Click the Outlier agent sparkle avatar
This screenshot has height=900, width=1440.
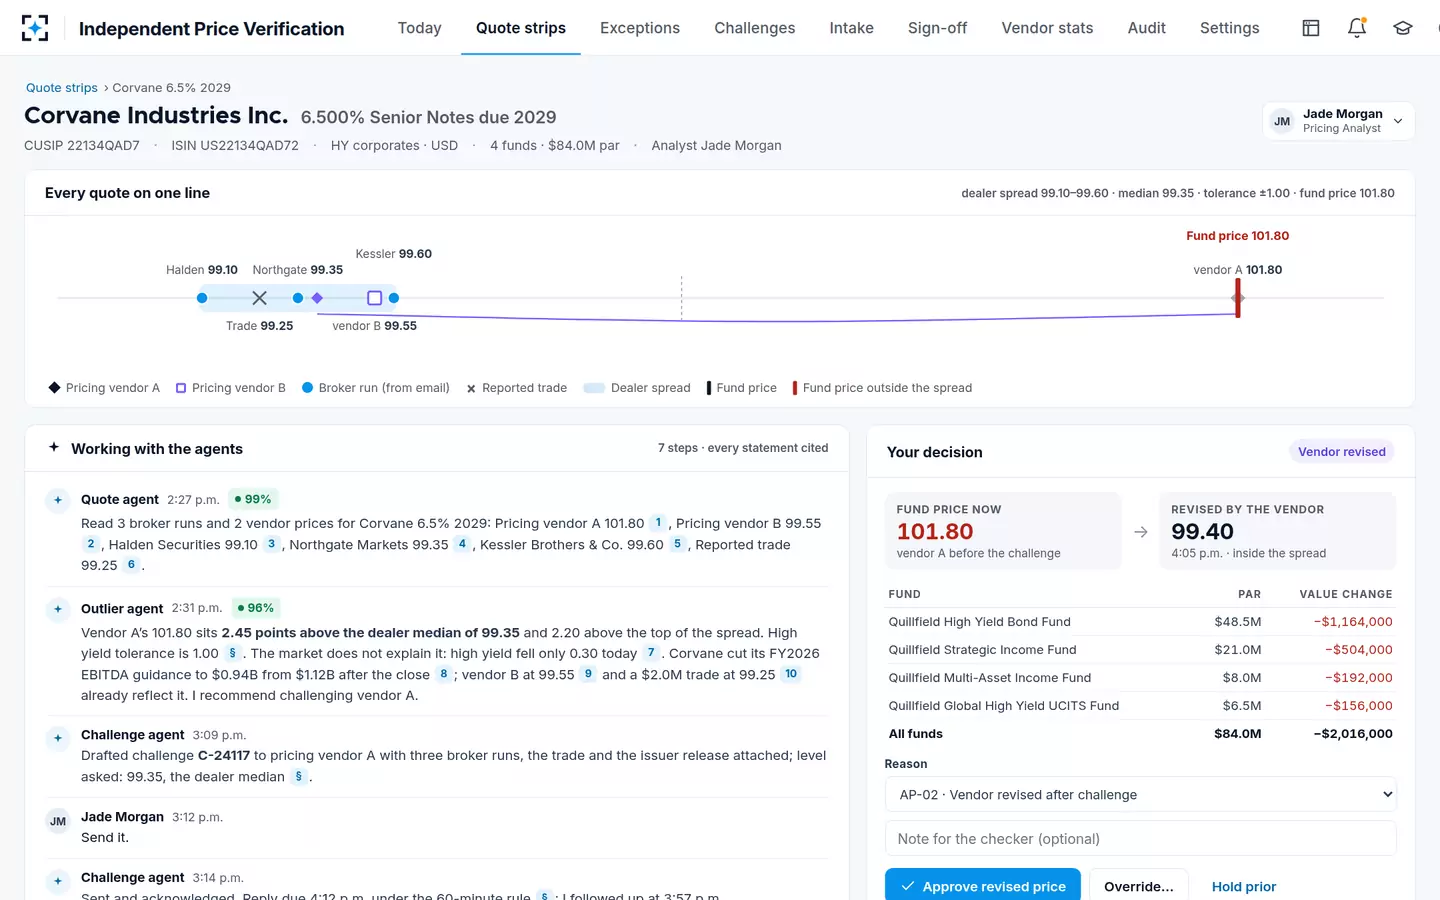coord(58,609)
